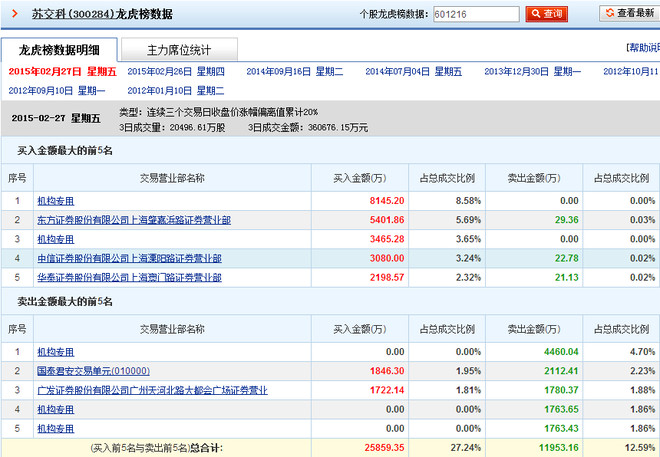Image resolution: width=660 pixels, height=457 pixels.
Task: Select the date 2015年02月27日 星期五
Action: [62, 72]
